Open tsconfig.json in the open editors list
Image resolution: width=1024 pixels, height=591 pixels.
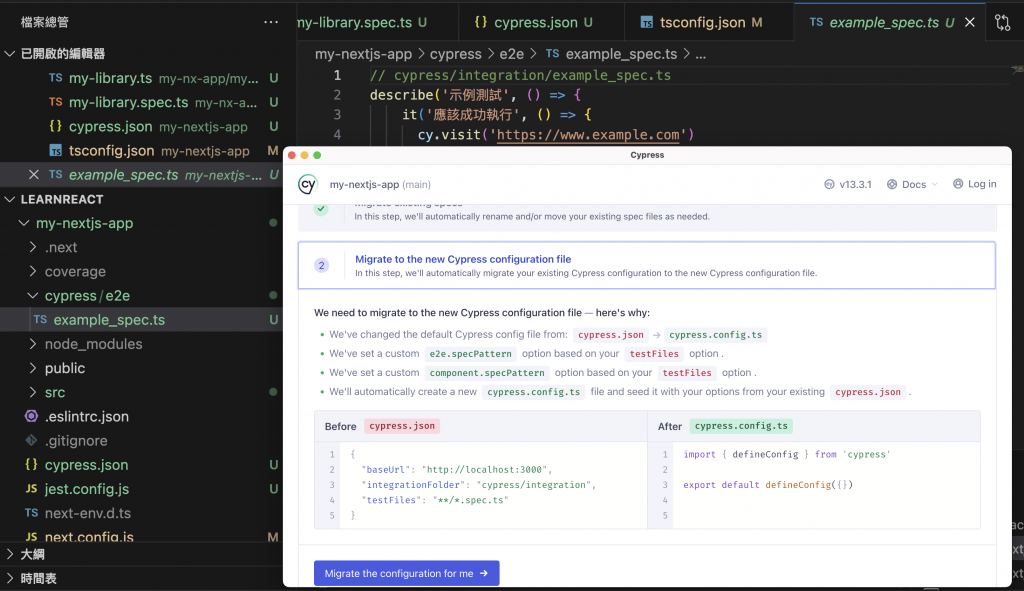(141, 150)
